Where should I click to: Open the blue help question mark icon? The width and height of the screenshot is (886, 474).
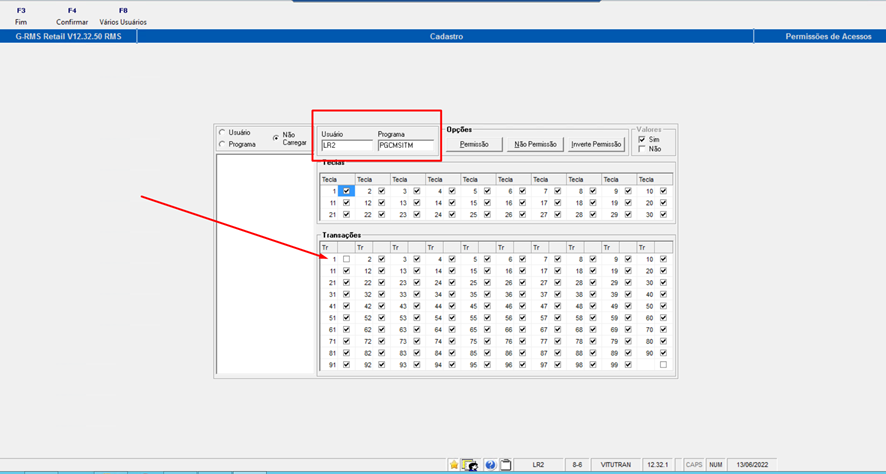point(490,464)
